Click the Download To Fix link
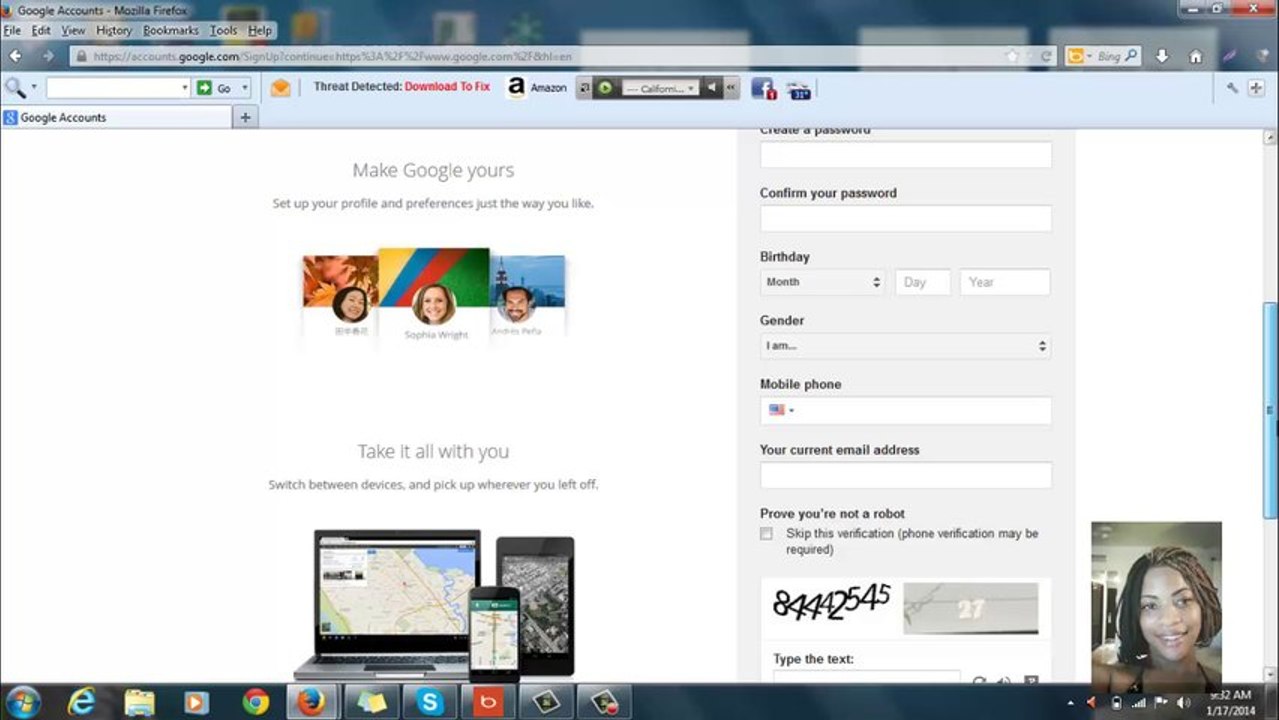Viewport: 1279px width, 720px height. pyautogui.click(x=447, y=87)
